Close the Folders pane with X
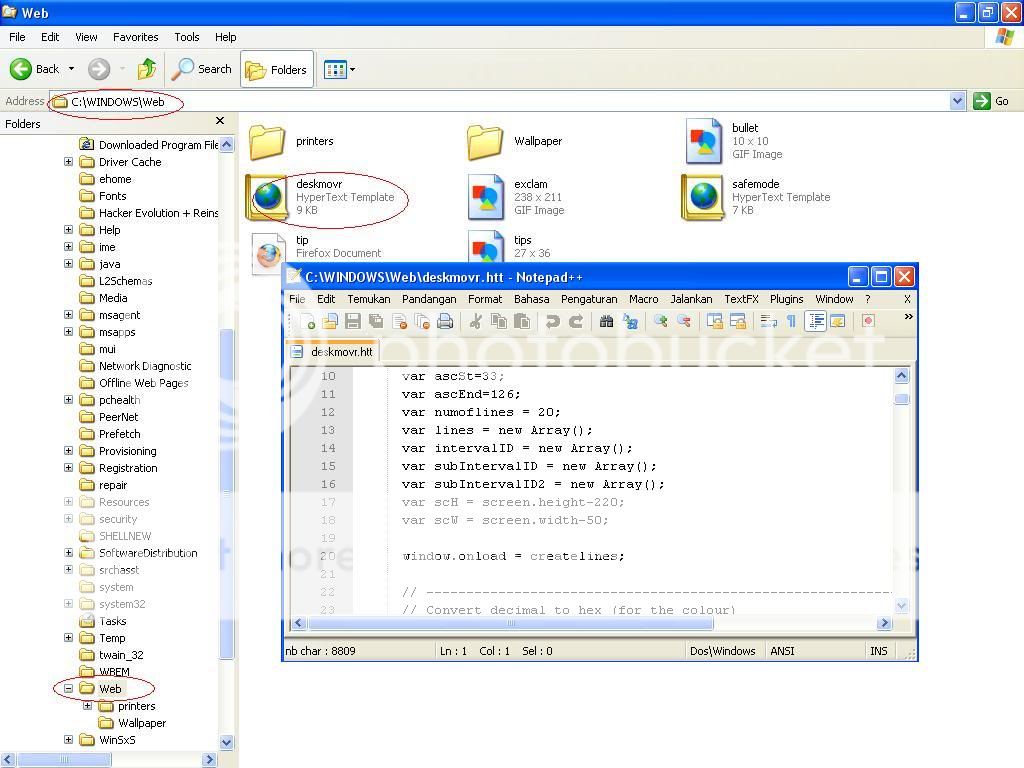The height and width of the screenshot is (768, 1024). click(x=220, y=121)
